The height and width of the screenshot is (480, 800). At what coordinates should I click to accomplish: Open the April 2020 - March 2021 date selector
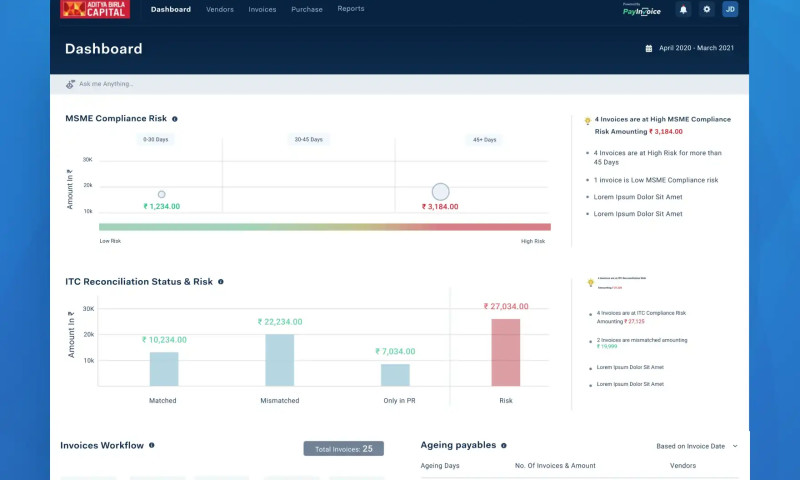[x=697, y=48]
